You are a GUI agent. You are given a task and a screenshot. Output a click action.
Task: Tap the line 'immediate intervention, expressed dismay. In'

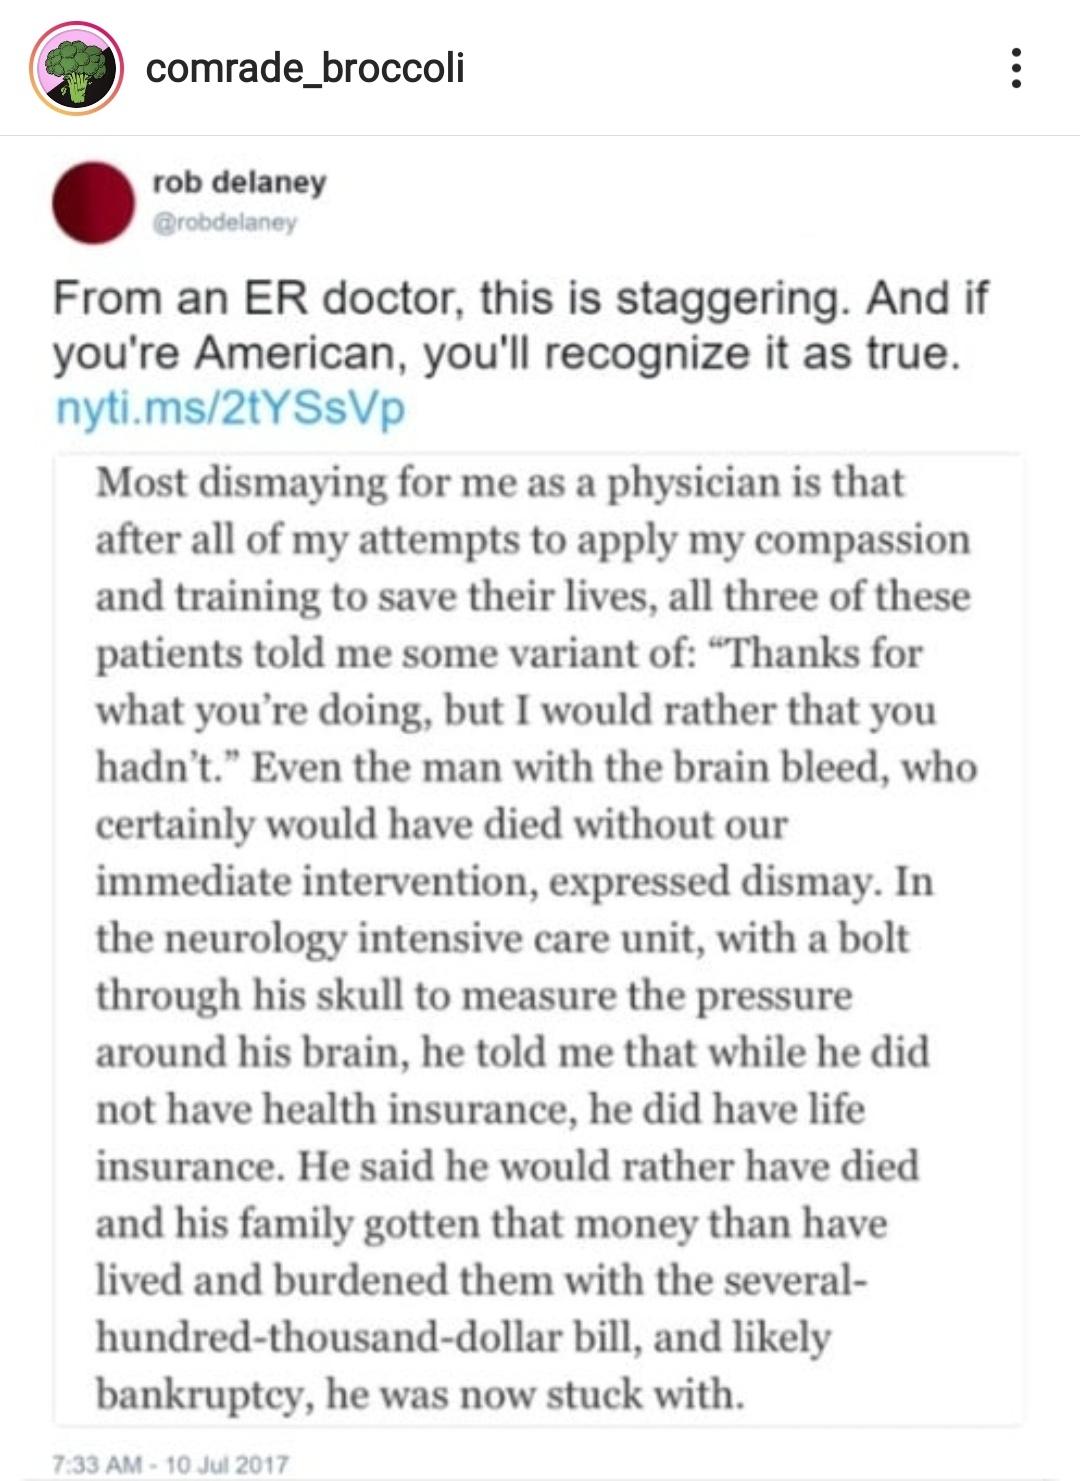[515, 882]
